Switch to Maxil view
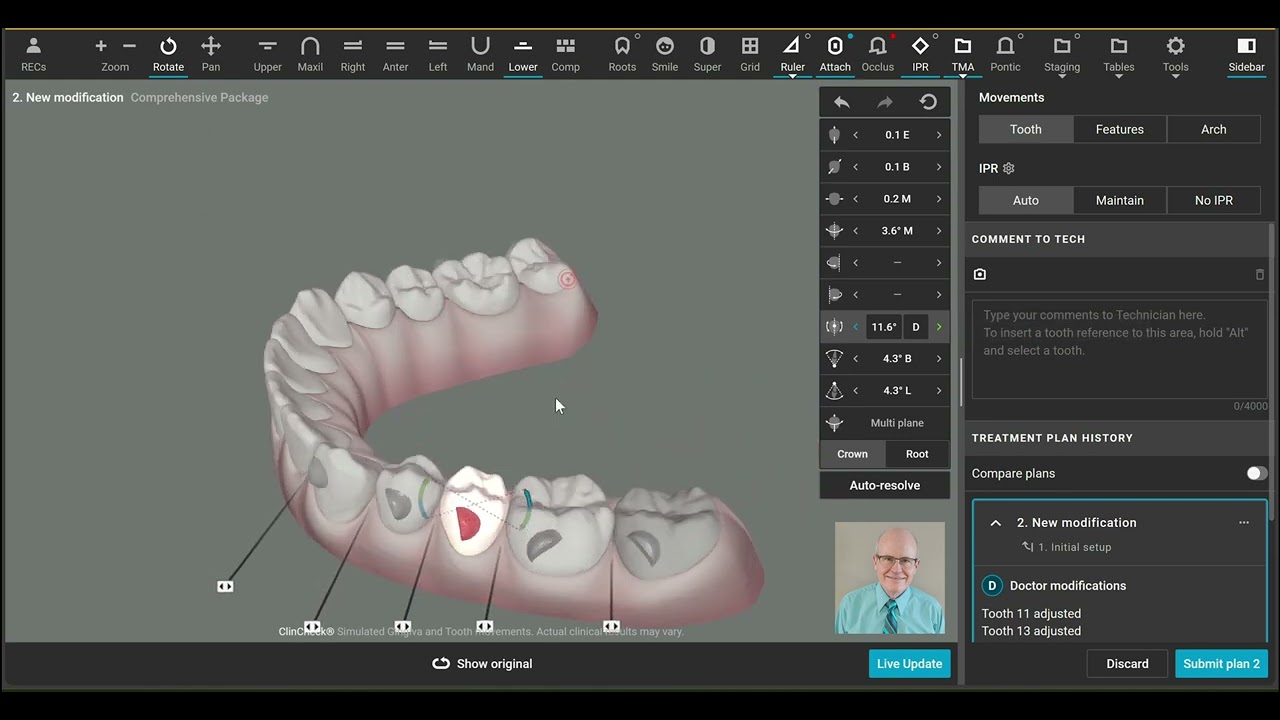Screen dimensions: 1280x720 pyautogui.click(x=310, y=54)
